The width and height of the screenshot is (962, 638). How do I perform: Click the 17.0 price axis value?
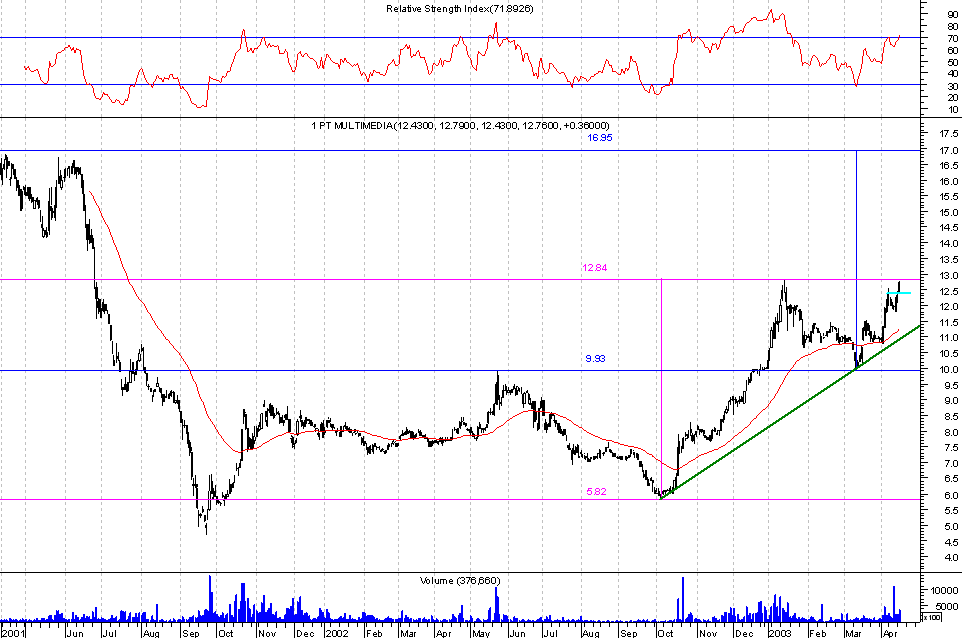[x=949, y=150]
